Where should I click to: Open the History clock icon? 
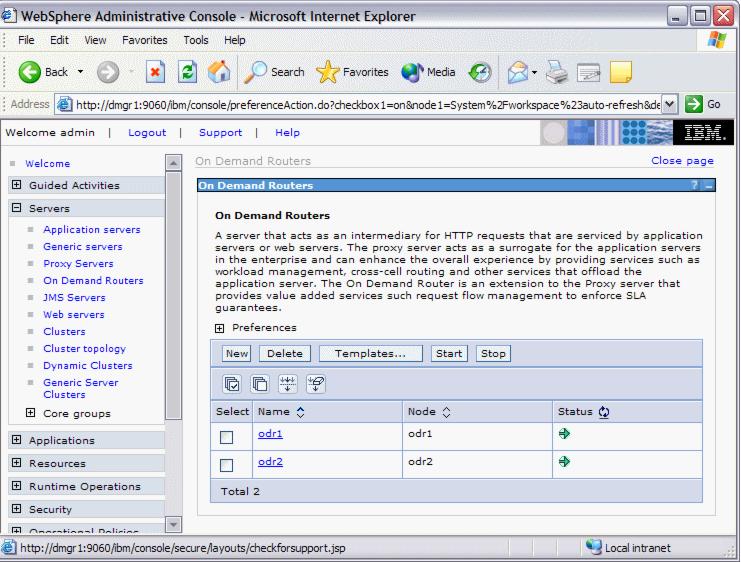[480, 72]
